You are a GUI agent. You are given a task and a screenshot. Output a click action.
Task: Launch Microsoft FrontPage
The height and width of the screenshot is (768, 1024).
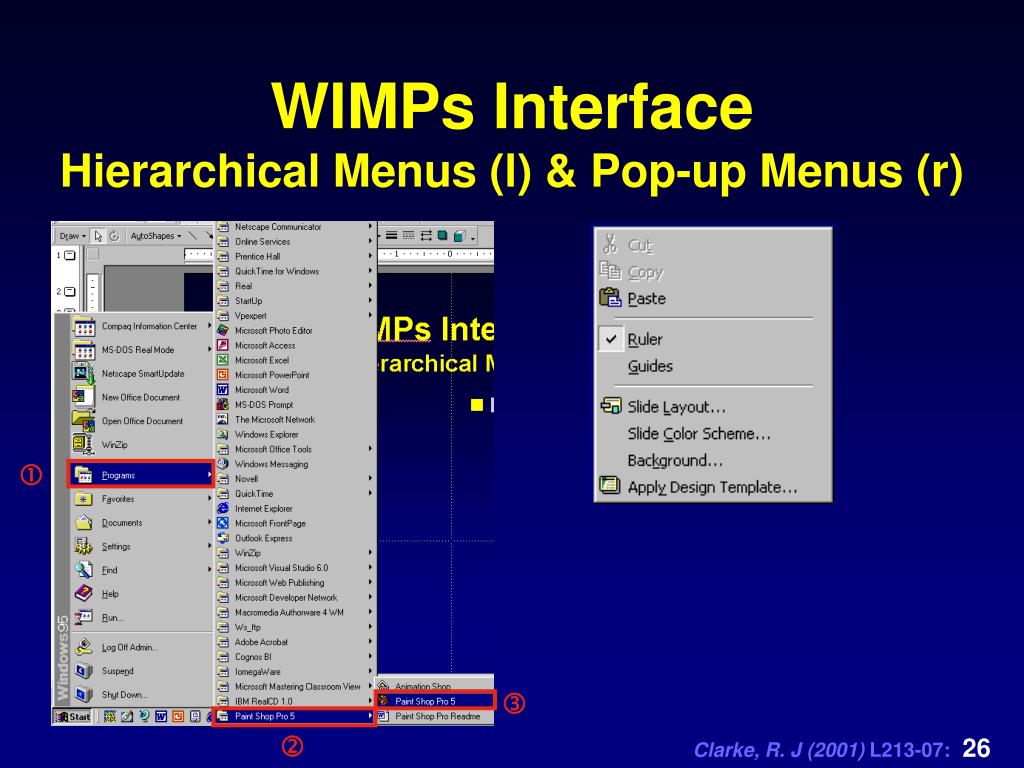tap(295, 524)
